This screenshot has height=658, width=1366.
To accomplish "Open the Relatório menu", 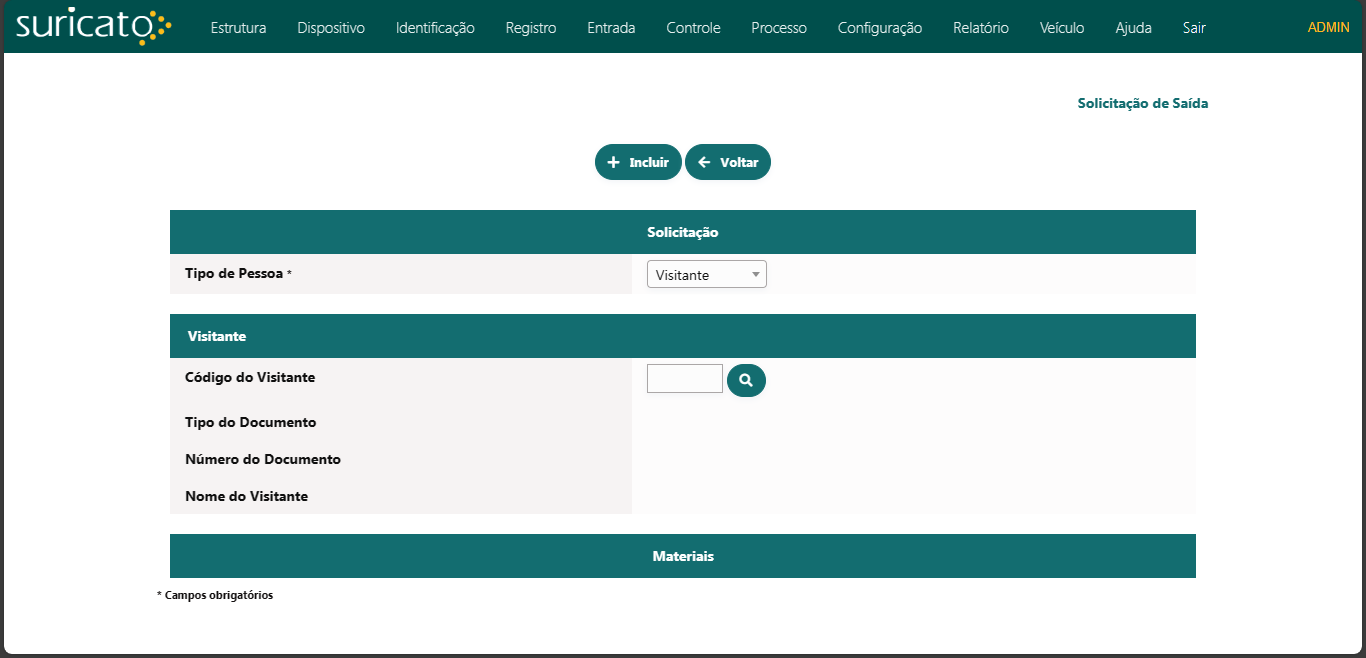I will tap(981, 28).
